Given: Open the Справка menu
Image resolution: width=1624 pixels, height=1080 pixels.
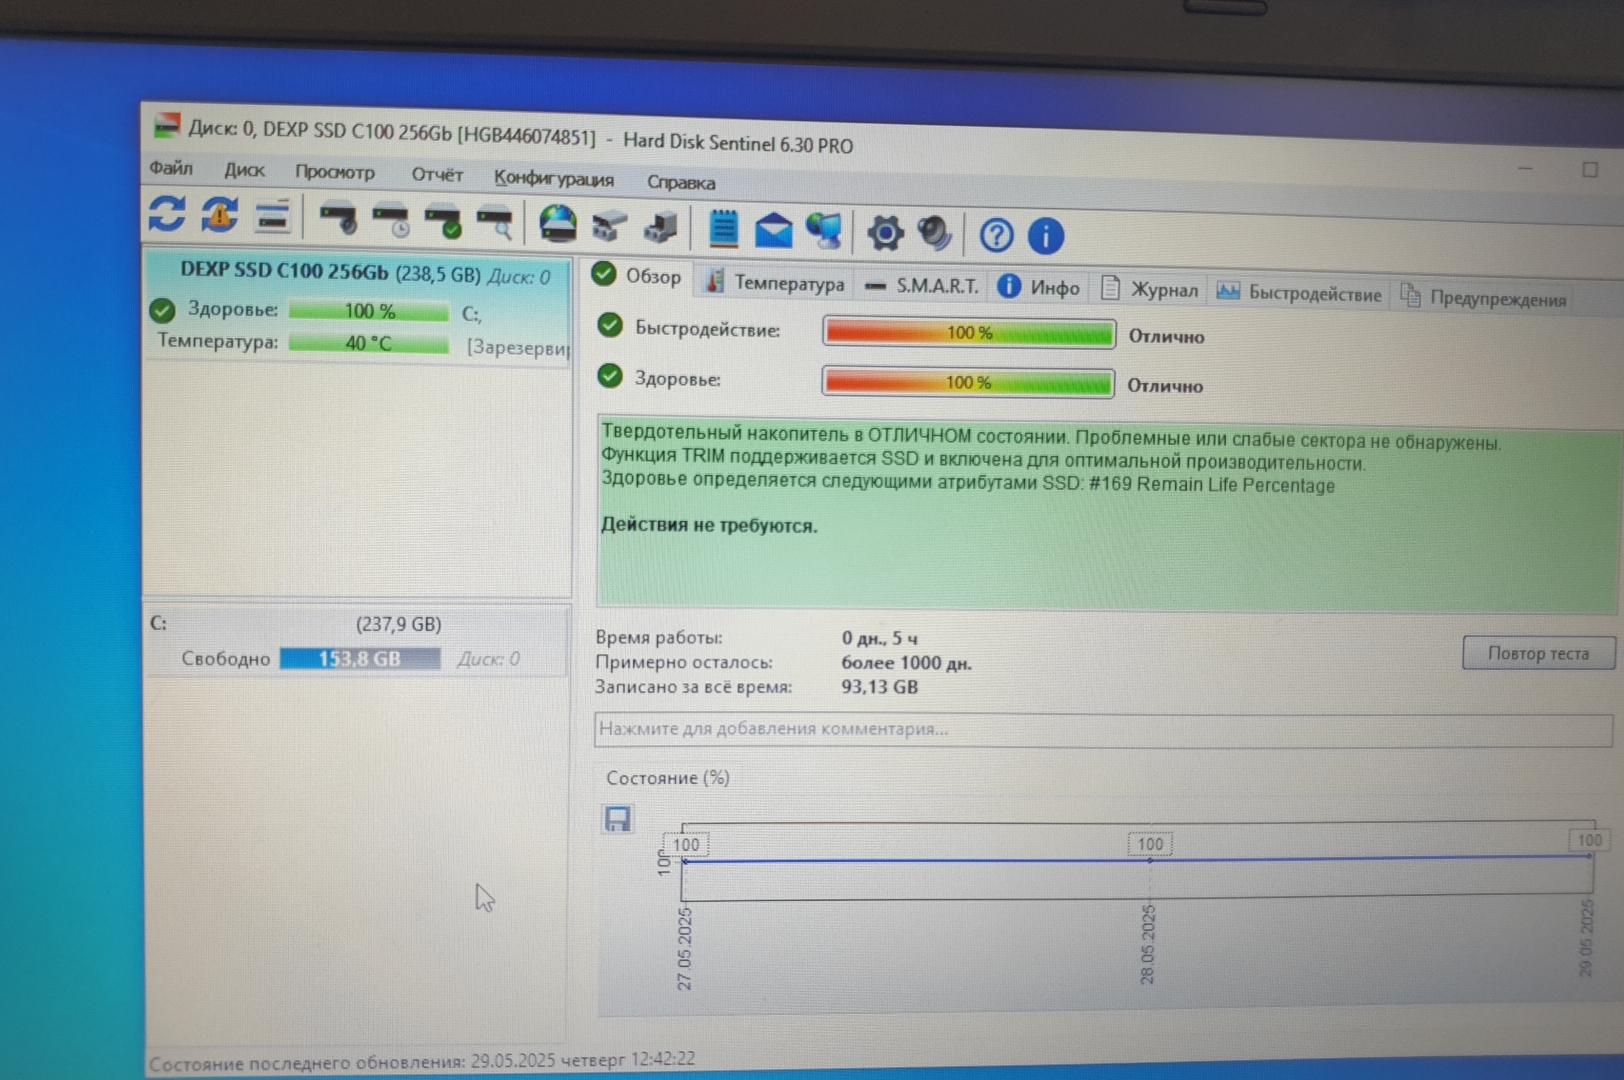Looking at the screenshot, I should [681, 182].
